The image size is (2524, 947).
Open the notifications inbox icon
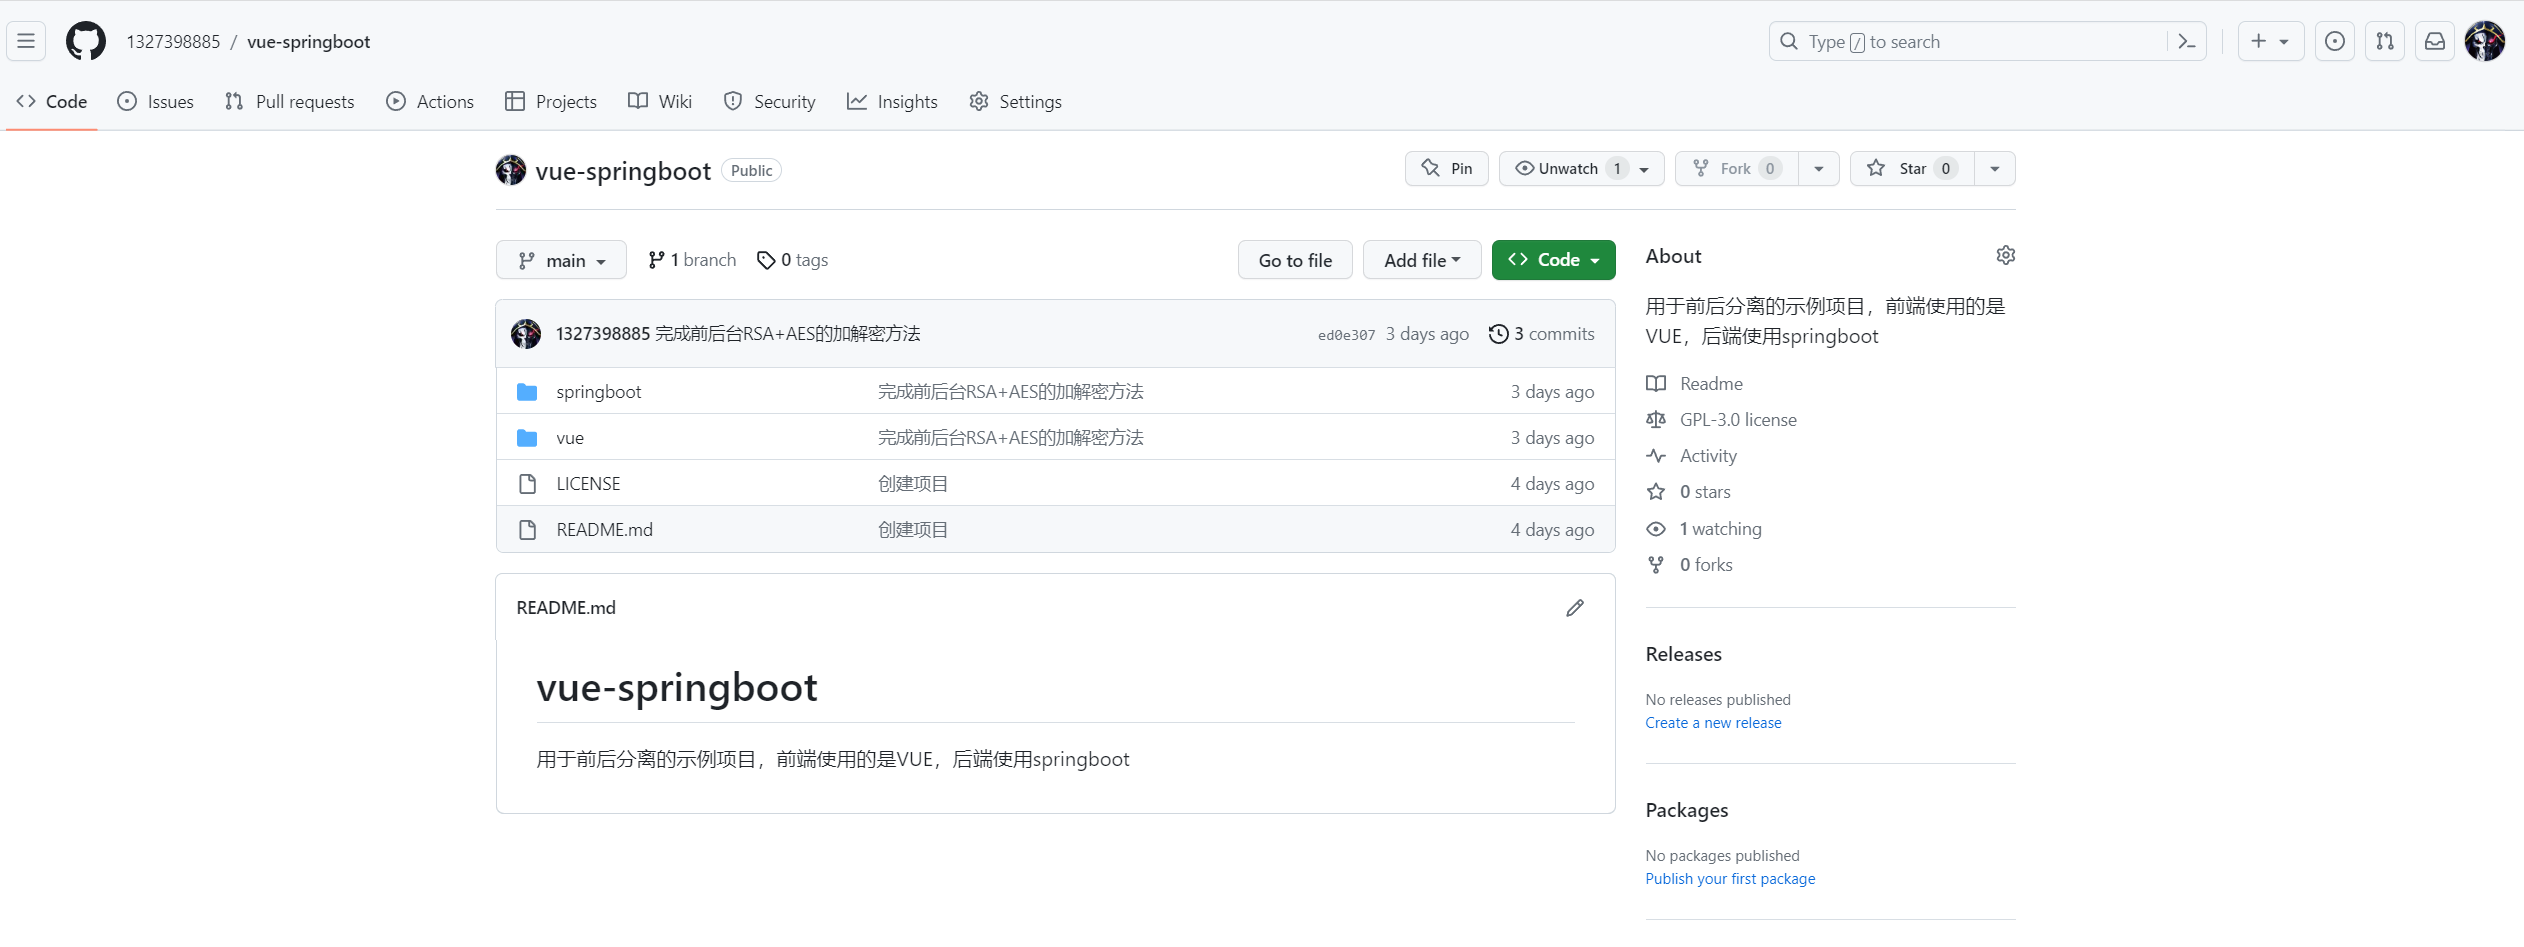tap(2435, 41)
